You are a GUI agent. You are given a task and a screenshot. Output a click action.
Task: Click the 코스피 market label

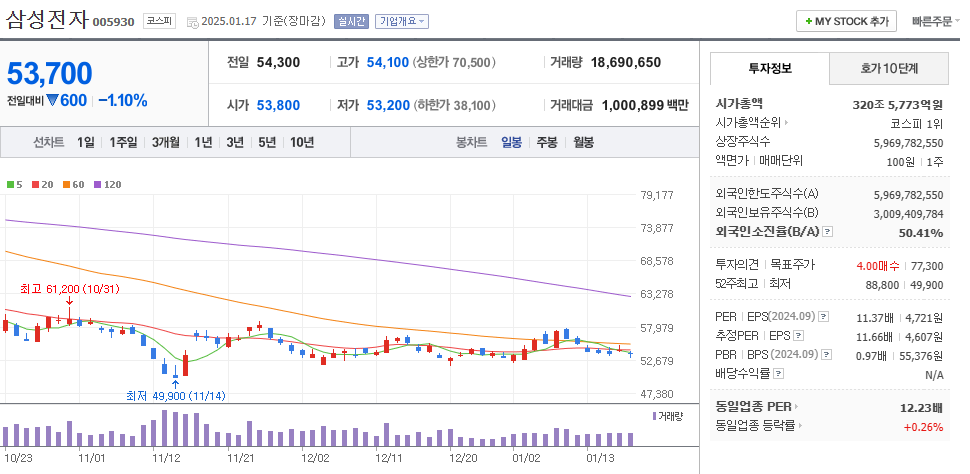[x=160, y=21]
